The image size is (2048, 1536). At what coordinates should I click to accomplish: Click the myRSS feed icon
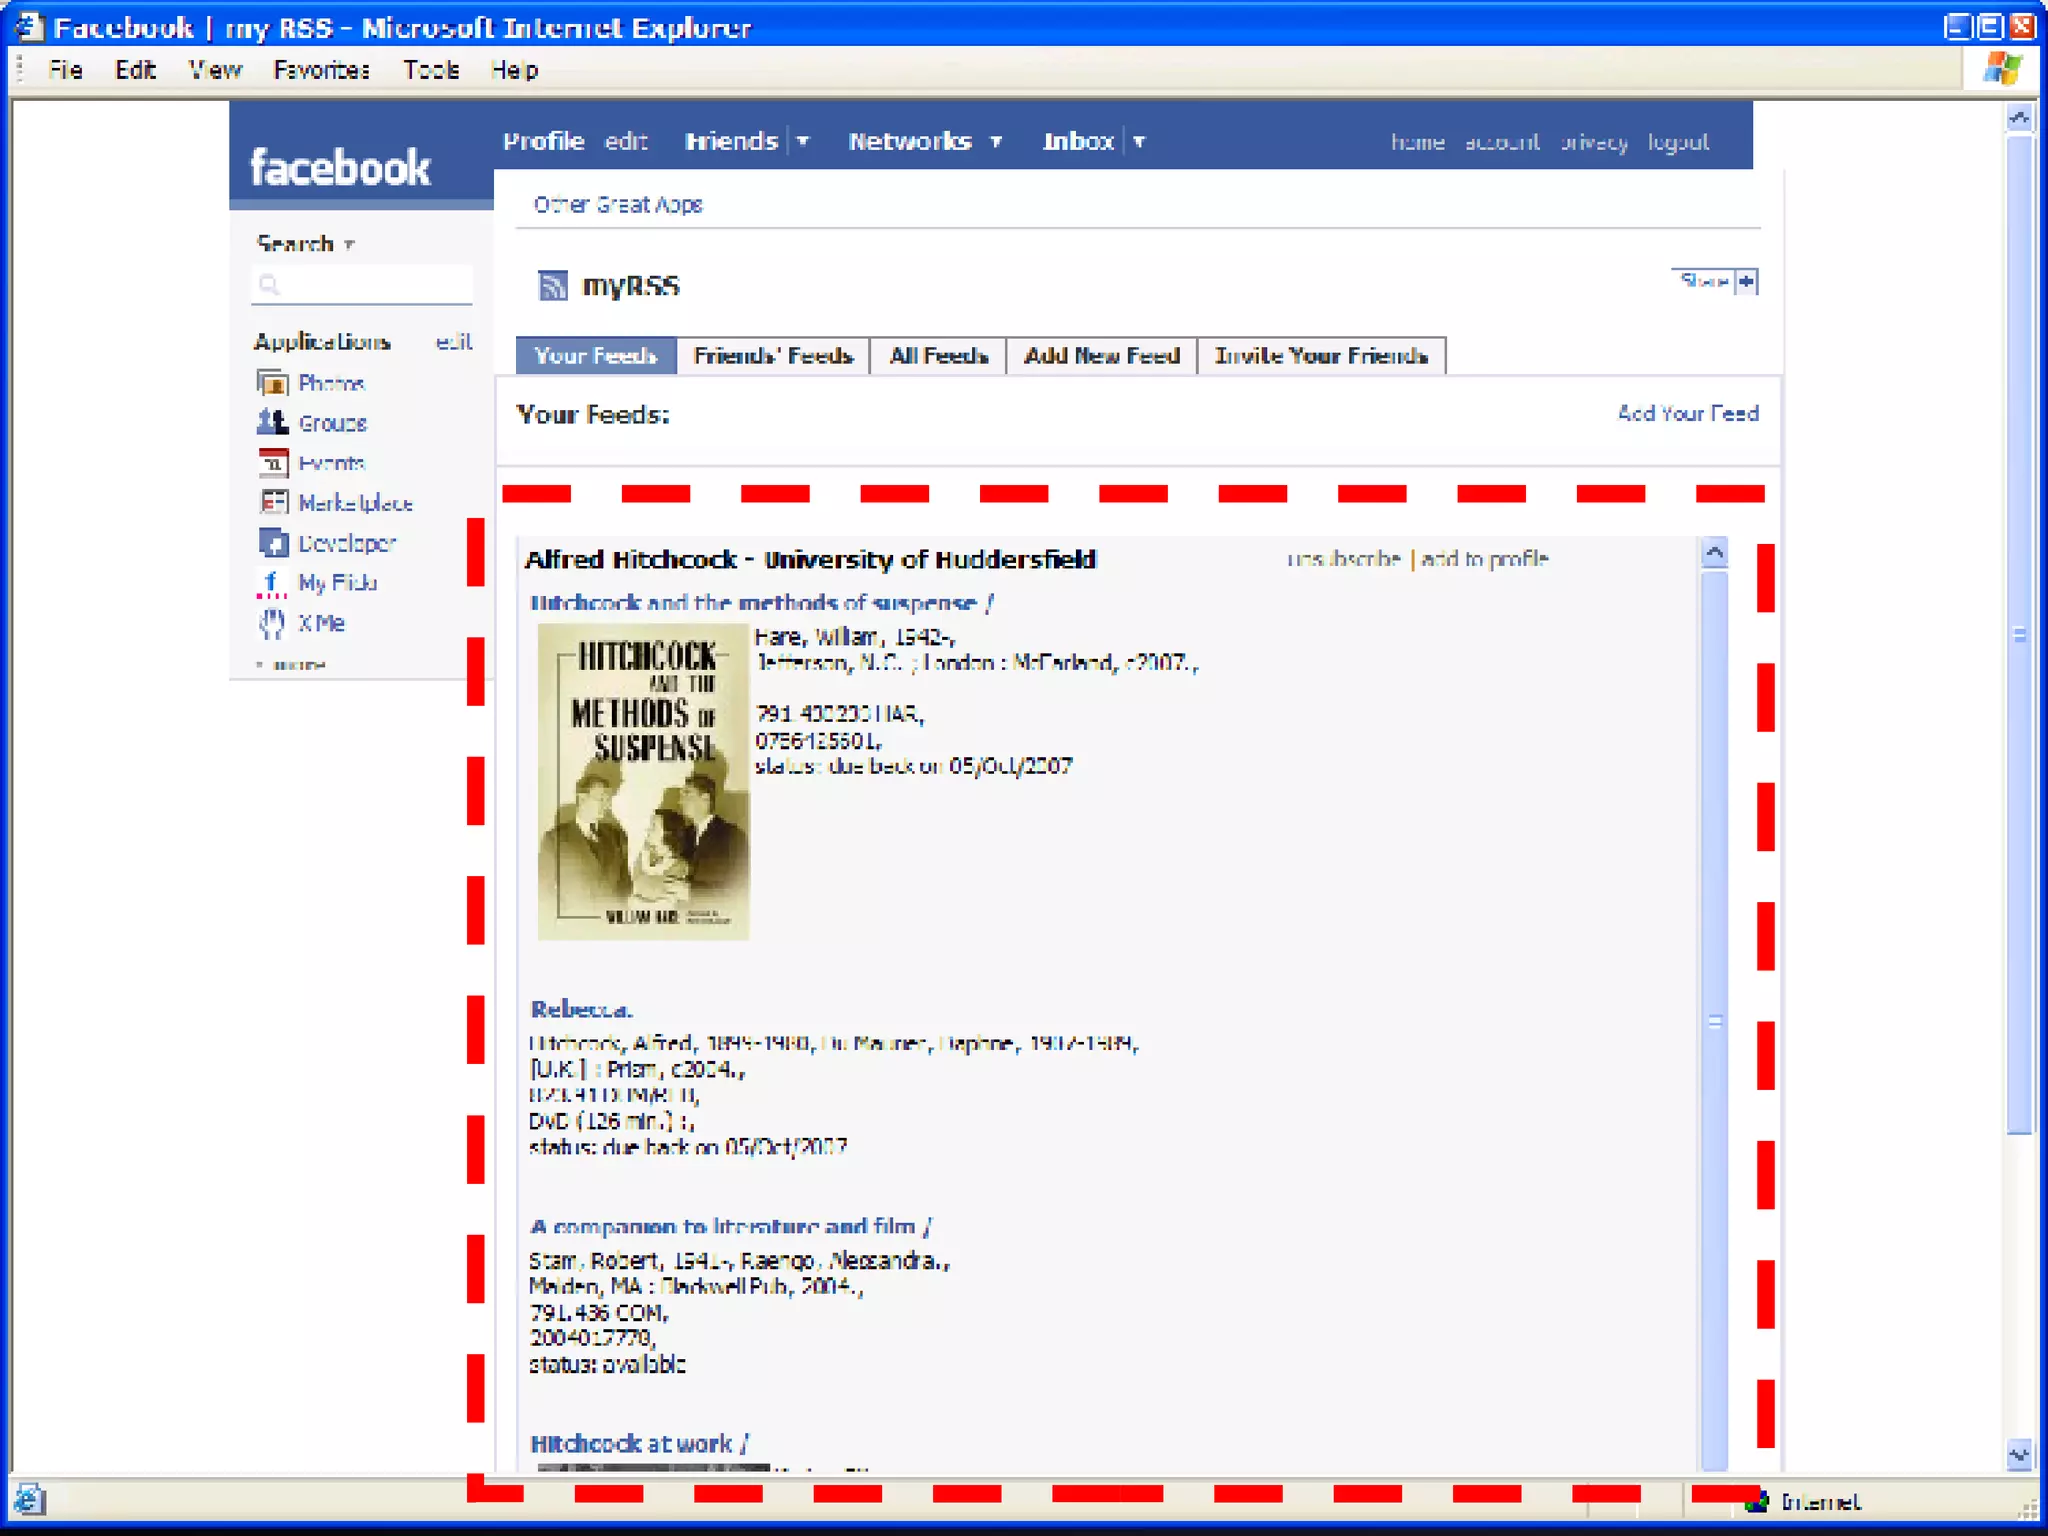[552, 286]
